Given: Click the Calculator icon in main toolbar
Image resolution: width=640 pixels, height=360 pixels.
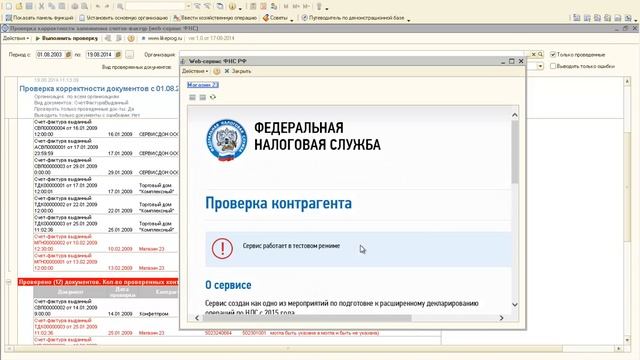Looking at the screenshot, I should tap(253, 6).
